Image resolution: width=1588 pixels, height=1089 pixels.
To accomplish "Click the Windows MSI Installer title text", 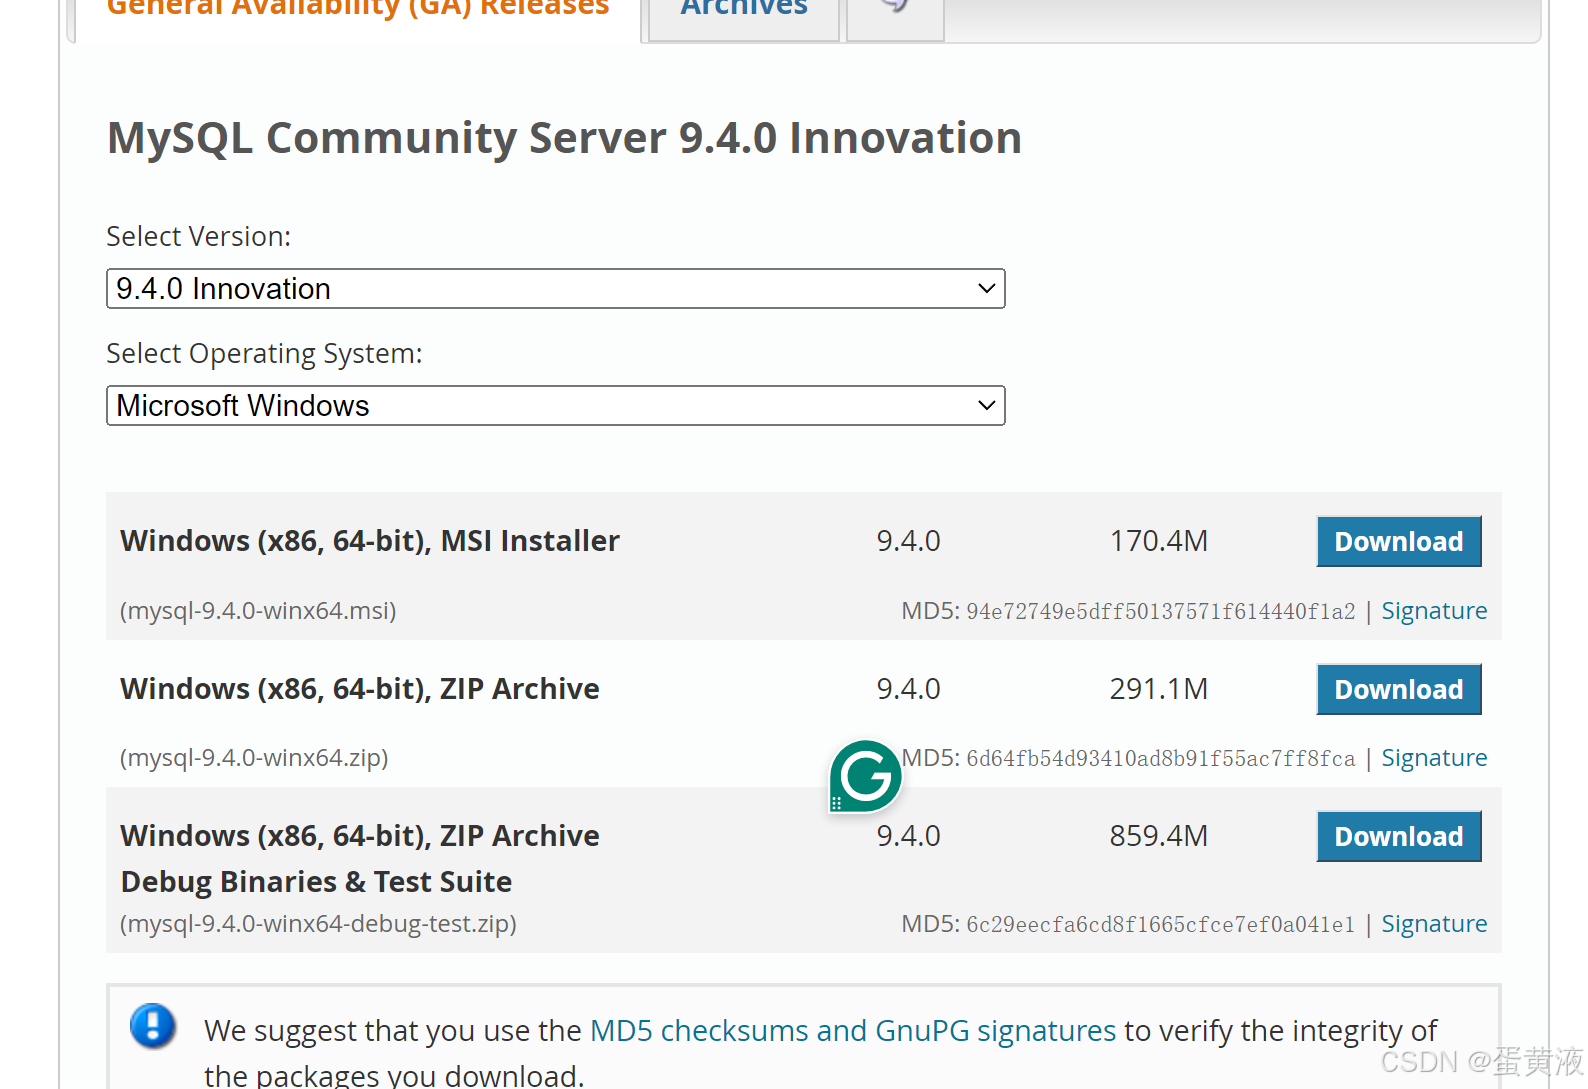I will (x=370, y=541).
